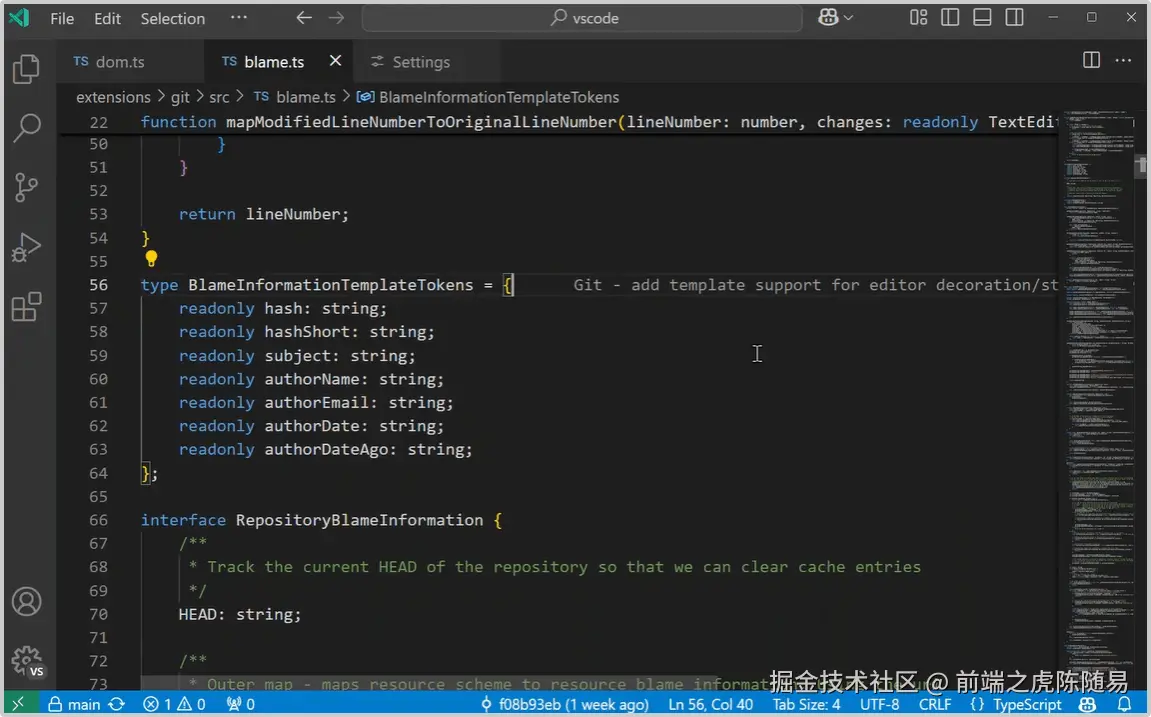Open the Source Control view
The width and height of the screenshot is (1151, 717).
[26, 187]
